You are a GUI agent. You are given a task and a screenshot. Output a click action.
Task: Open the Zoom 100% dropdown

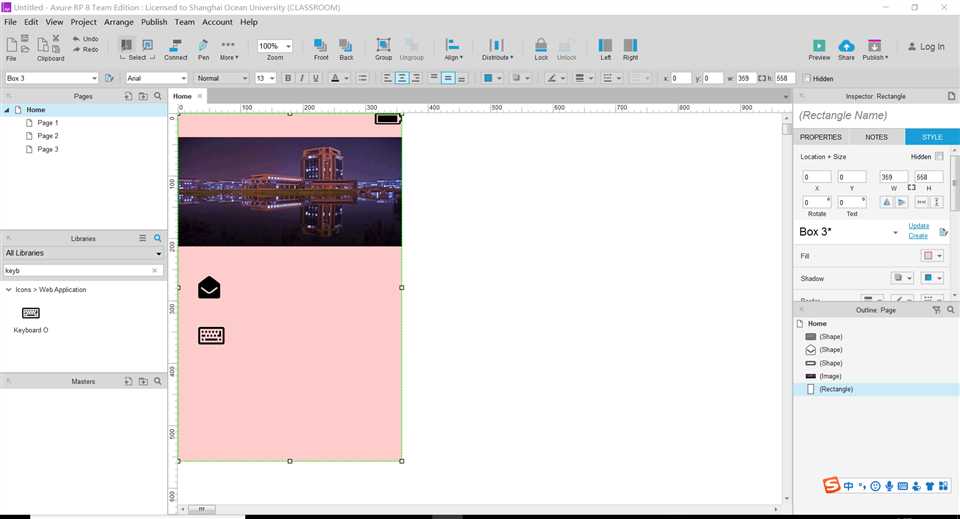point(274,46)
